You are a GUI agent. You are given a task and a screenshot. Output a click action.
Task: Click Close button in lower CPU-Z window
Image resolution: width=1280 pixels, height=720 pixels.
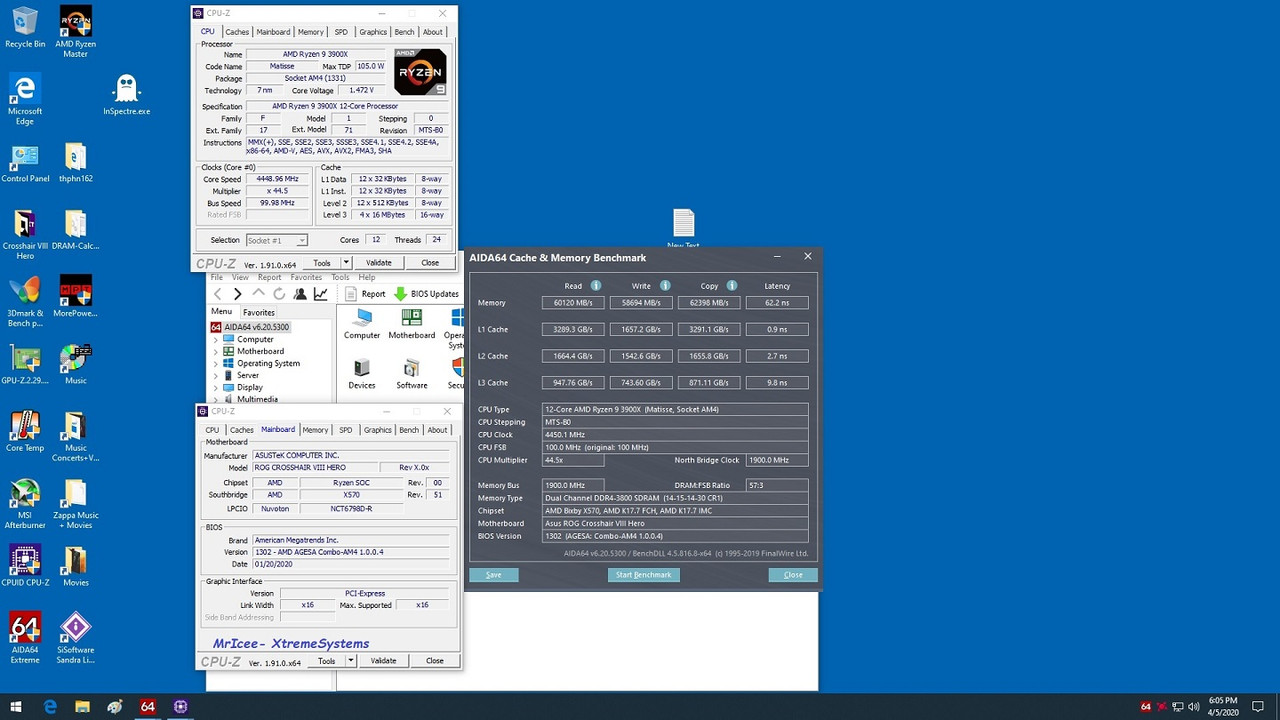(435, 661)
